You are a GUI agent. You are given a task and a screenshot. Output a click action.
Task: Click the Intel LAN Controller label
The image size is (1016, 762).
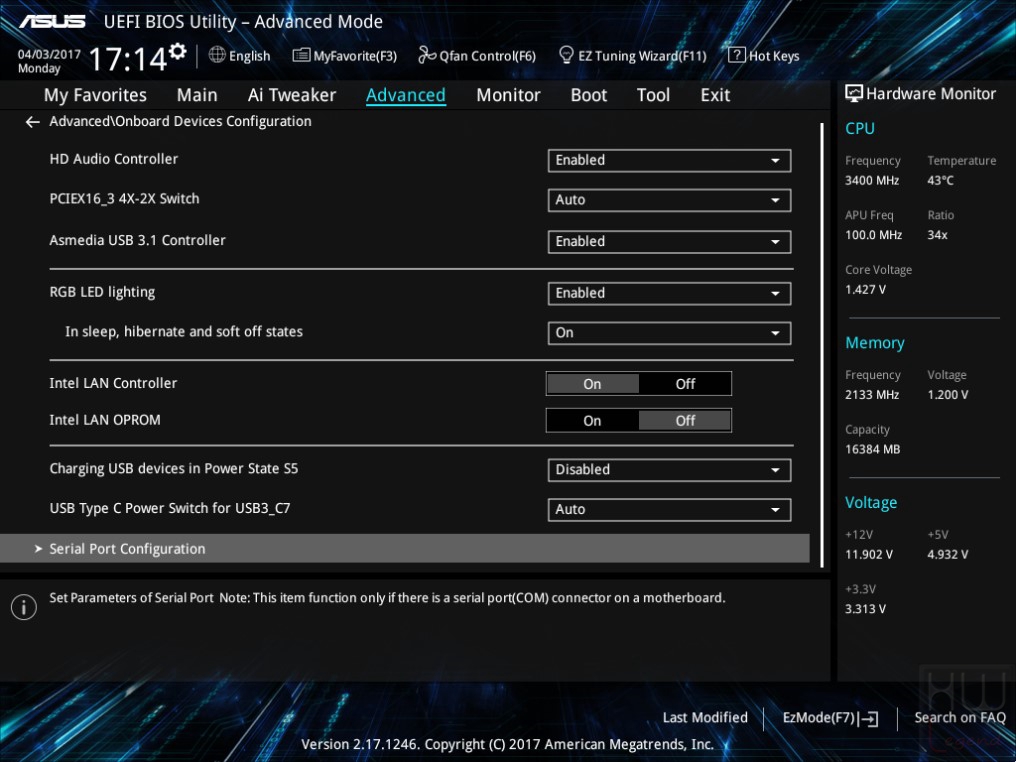[x=113, y=384]
